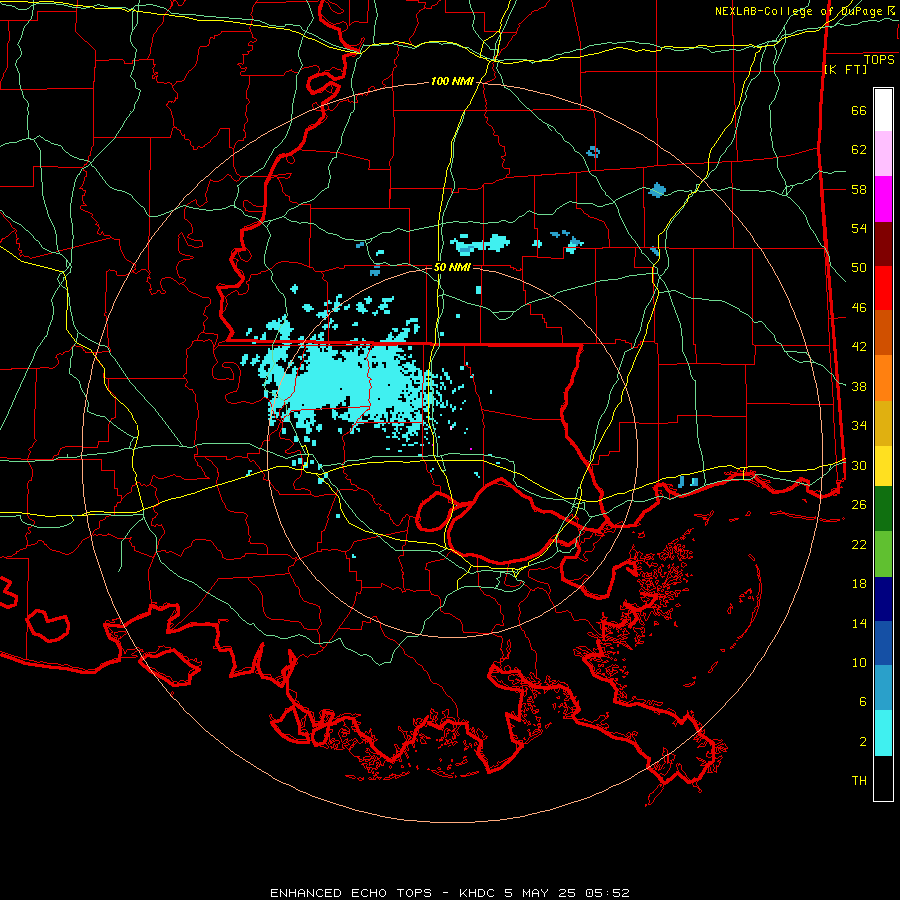Click the dark red legend swatch between 54 and 50
The width and height of the screenshot is (900, 900).
pyautogui.click(x=883, y=244)
